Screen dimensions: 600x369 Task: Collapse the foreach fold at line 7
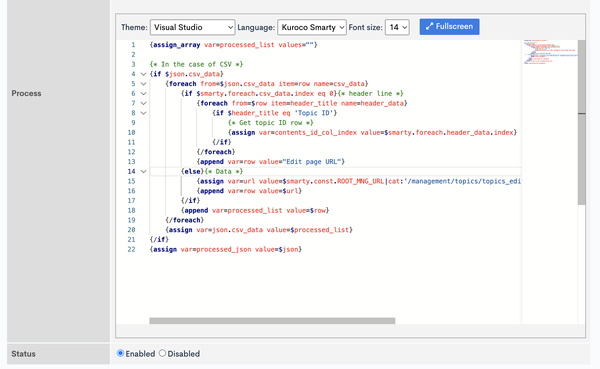[x=143, y=103]
